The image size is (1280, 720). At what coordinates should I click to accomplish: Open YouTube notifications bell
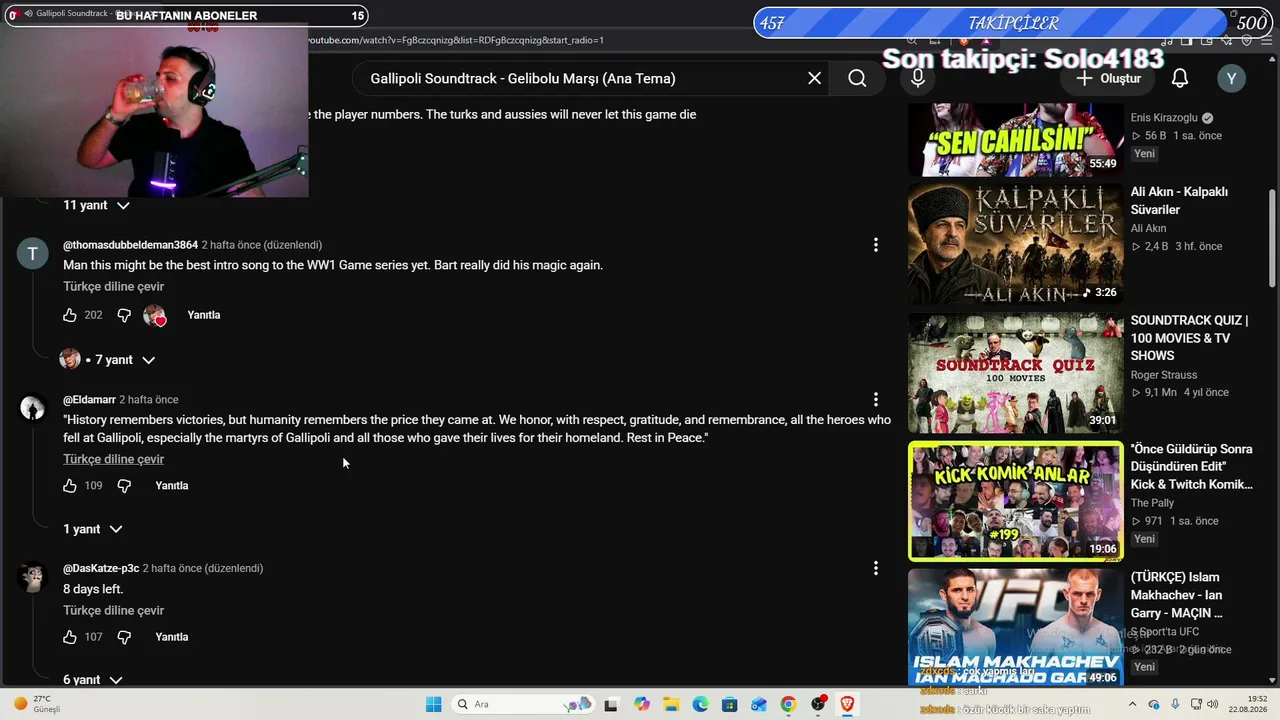[1180, 78]
